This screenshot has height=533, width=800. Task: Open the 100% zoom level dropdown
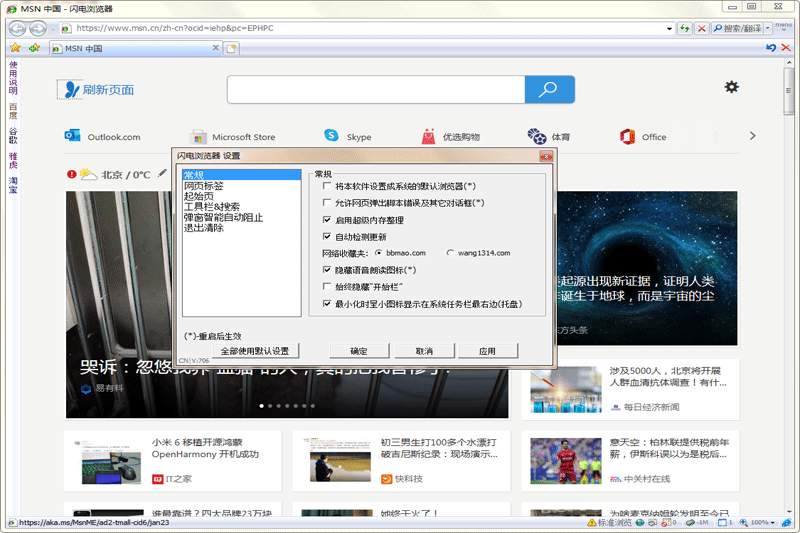click(x=773, y=523)
